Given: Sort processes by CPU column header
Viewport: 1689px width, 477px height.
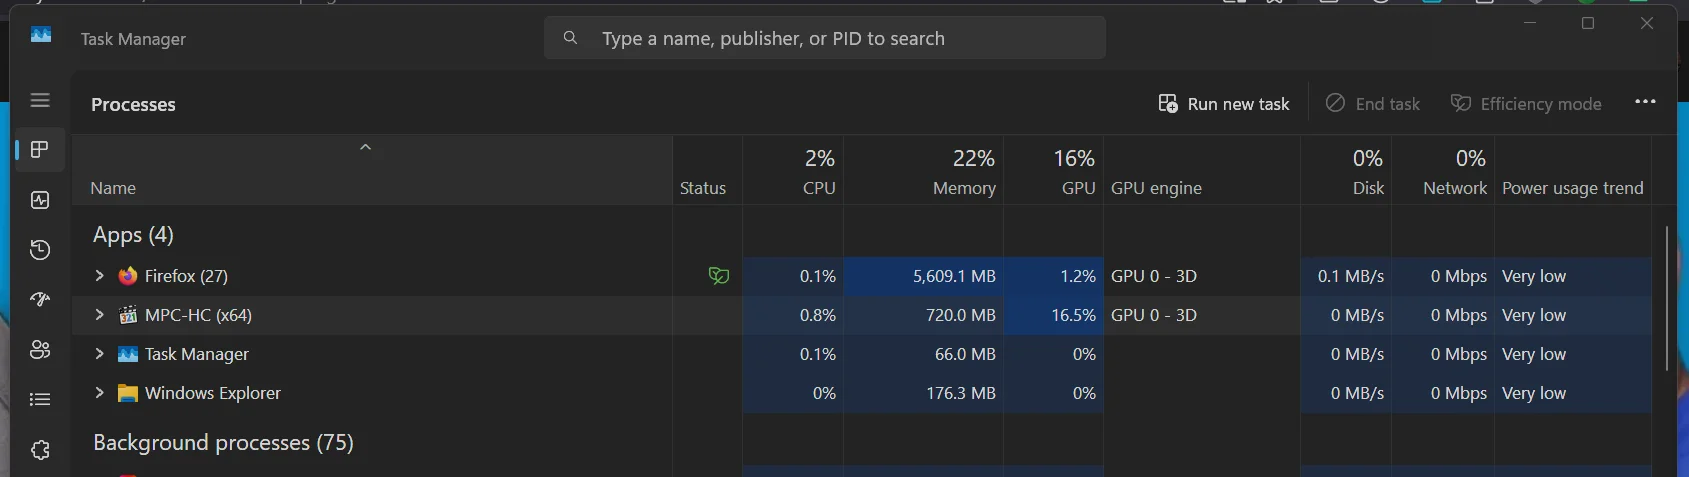Looking at the screenshot, I should pyautogui.click(x=793, y=172).
